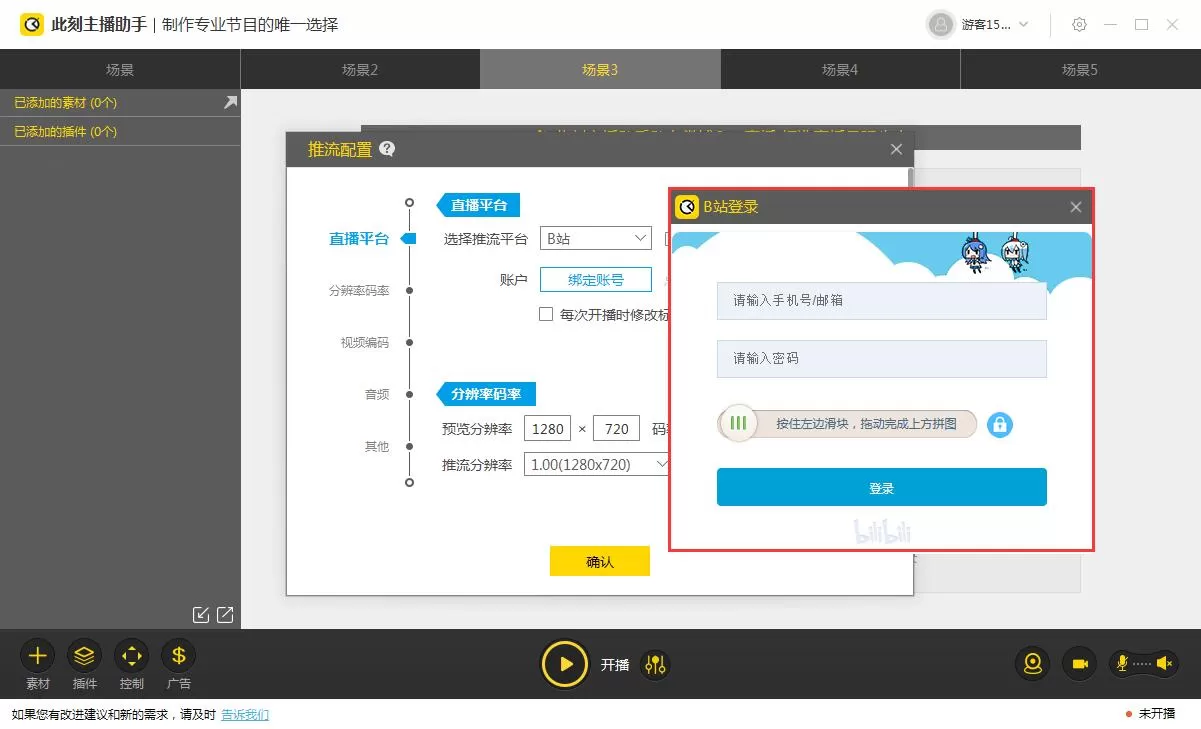This screenshot has width=1201, height=729.
Task: Switch to the 场景2 tab
Action: (x=360, y=69)
